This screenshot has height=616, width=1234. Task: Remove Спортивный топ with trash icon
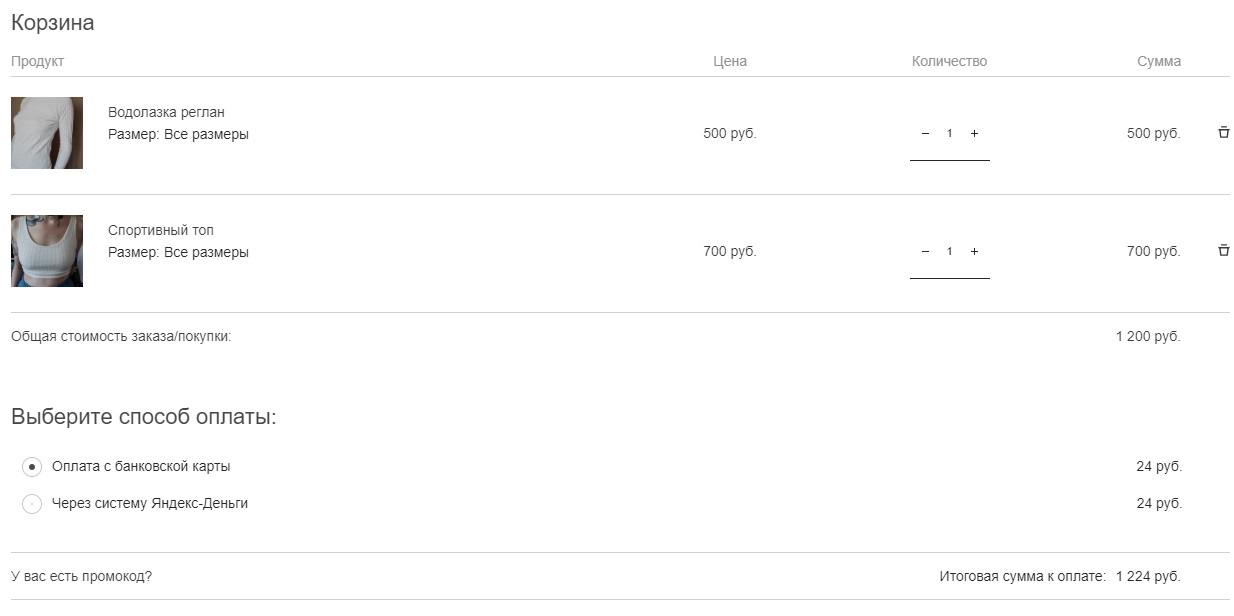coord(1223,251)
